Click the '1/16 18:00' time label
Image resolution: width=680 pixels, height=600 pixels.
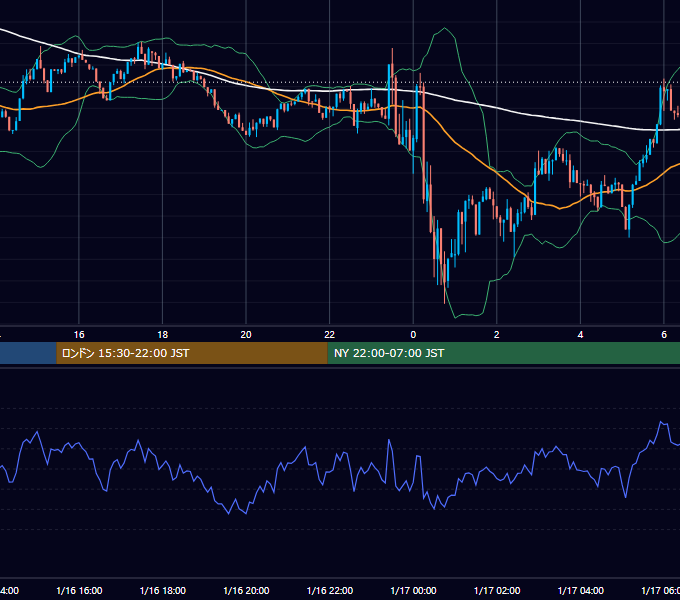point(163,590)
